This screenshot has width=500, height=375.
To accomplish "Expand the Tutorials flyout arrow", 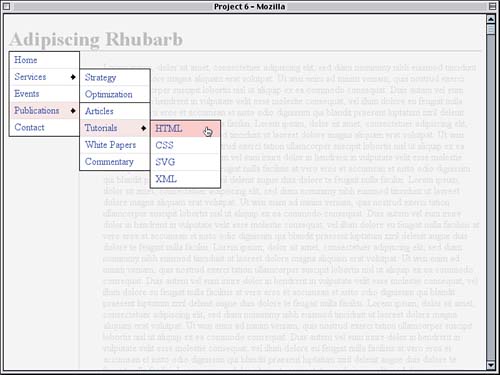I will point(144,128).
